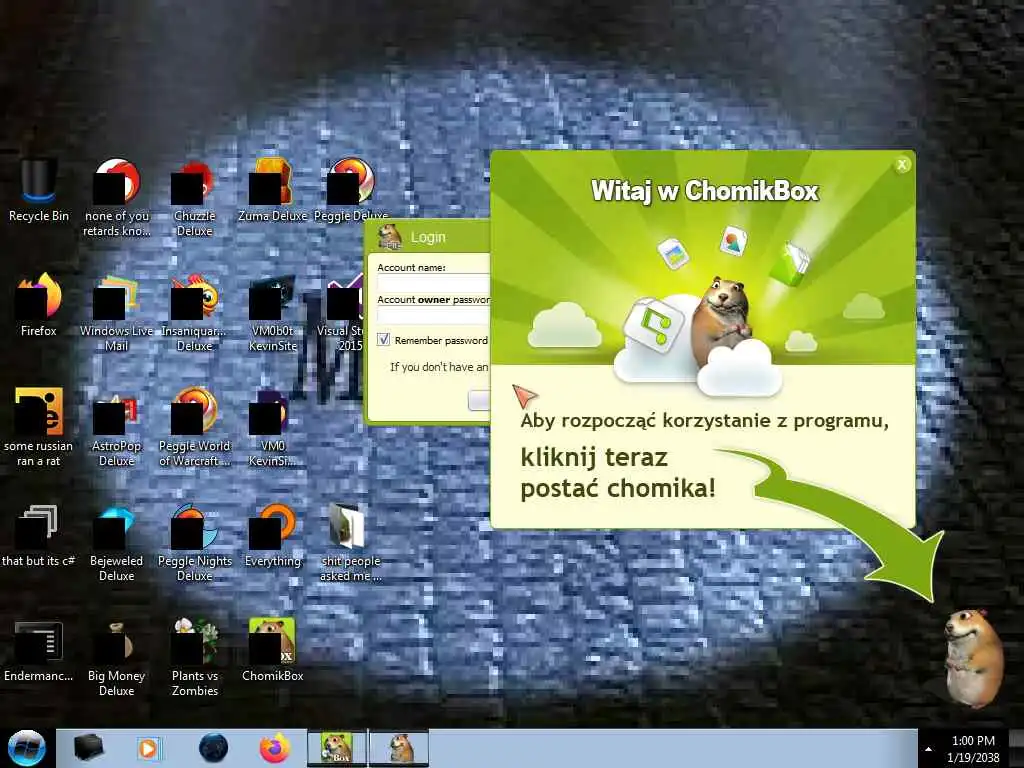Switch to the hamster Login taskbar button

coord(399,748)
